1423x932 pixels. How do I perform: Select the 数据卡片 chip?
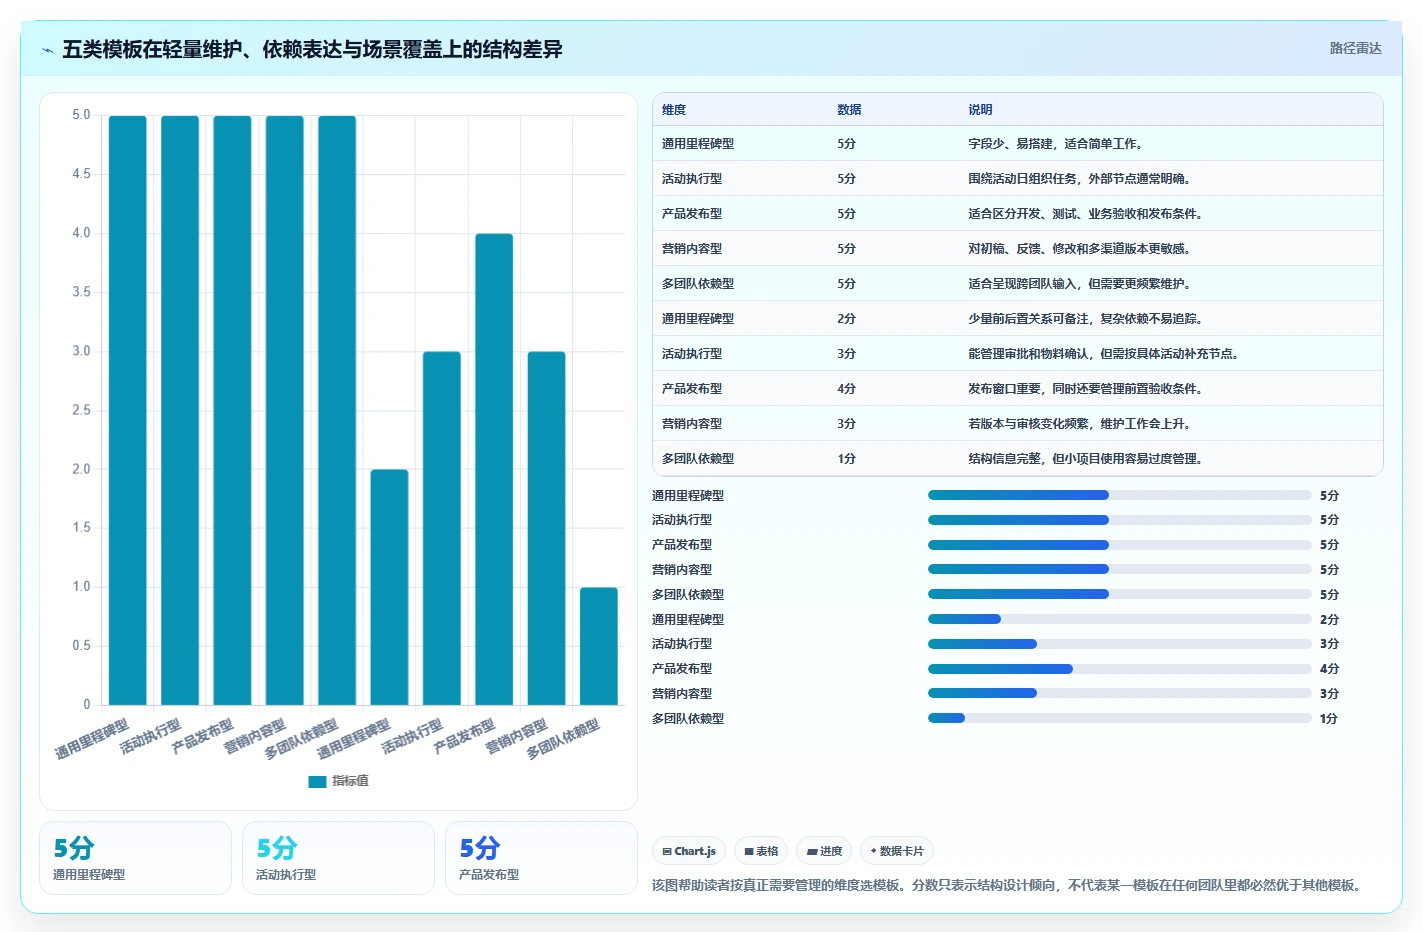point(897,851)
